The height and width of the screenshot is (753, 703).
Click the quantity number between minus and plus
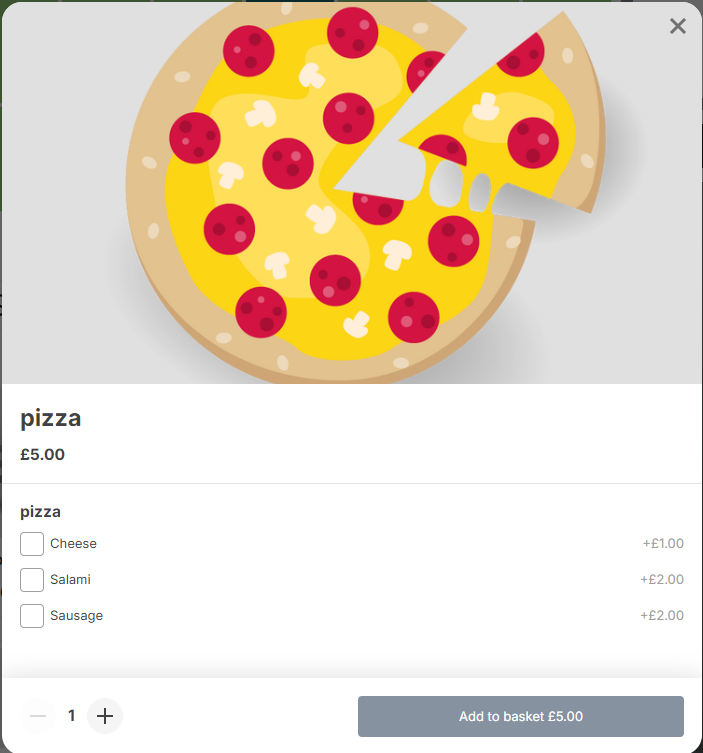pyautogui.click(x=72, y=716)
